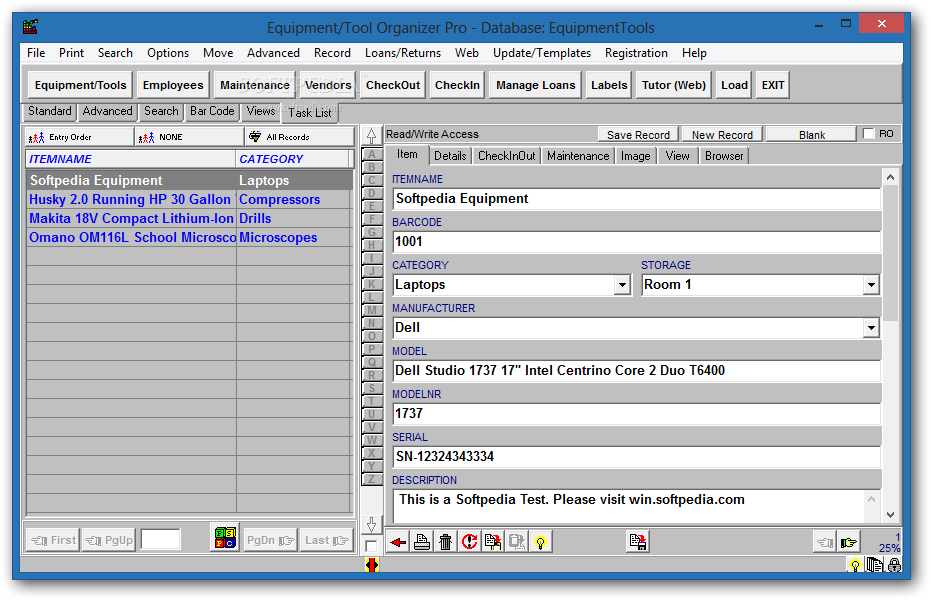The height and width of the screenshot is (600, 931).
Task: Click the SERIAL field SN-12324343334
Action: (x=636, y=456)
